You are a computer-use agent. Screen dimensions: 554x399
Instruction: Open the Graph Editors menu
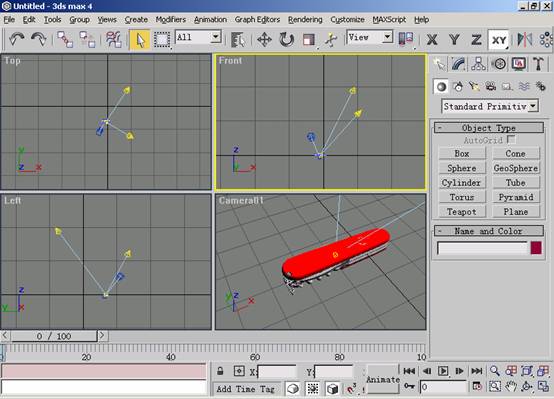(x=257, y=19)
